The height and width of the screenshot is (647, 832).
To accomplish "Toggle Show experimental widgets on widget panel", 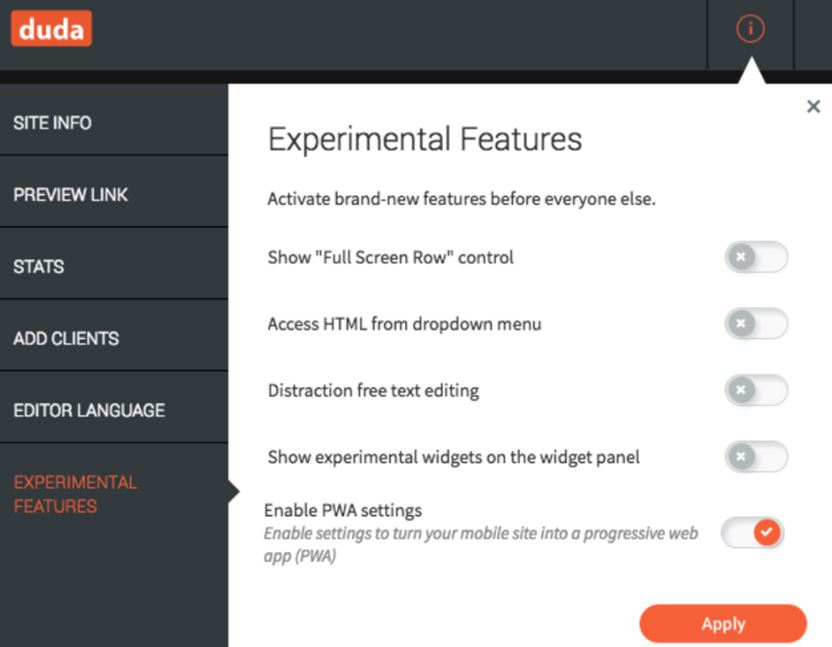I will tap(756, 456).
